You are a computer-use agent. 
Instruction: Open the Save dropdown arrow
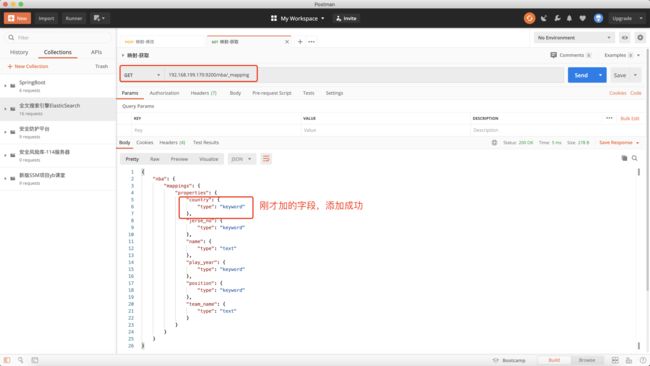pos(635,75)
